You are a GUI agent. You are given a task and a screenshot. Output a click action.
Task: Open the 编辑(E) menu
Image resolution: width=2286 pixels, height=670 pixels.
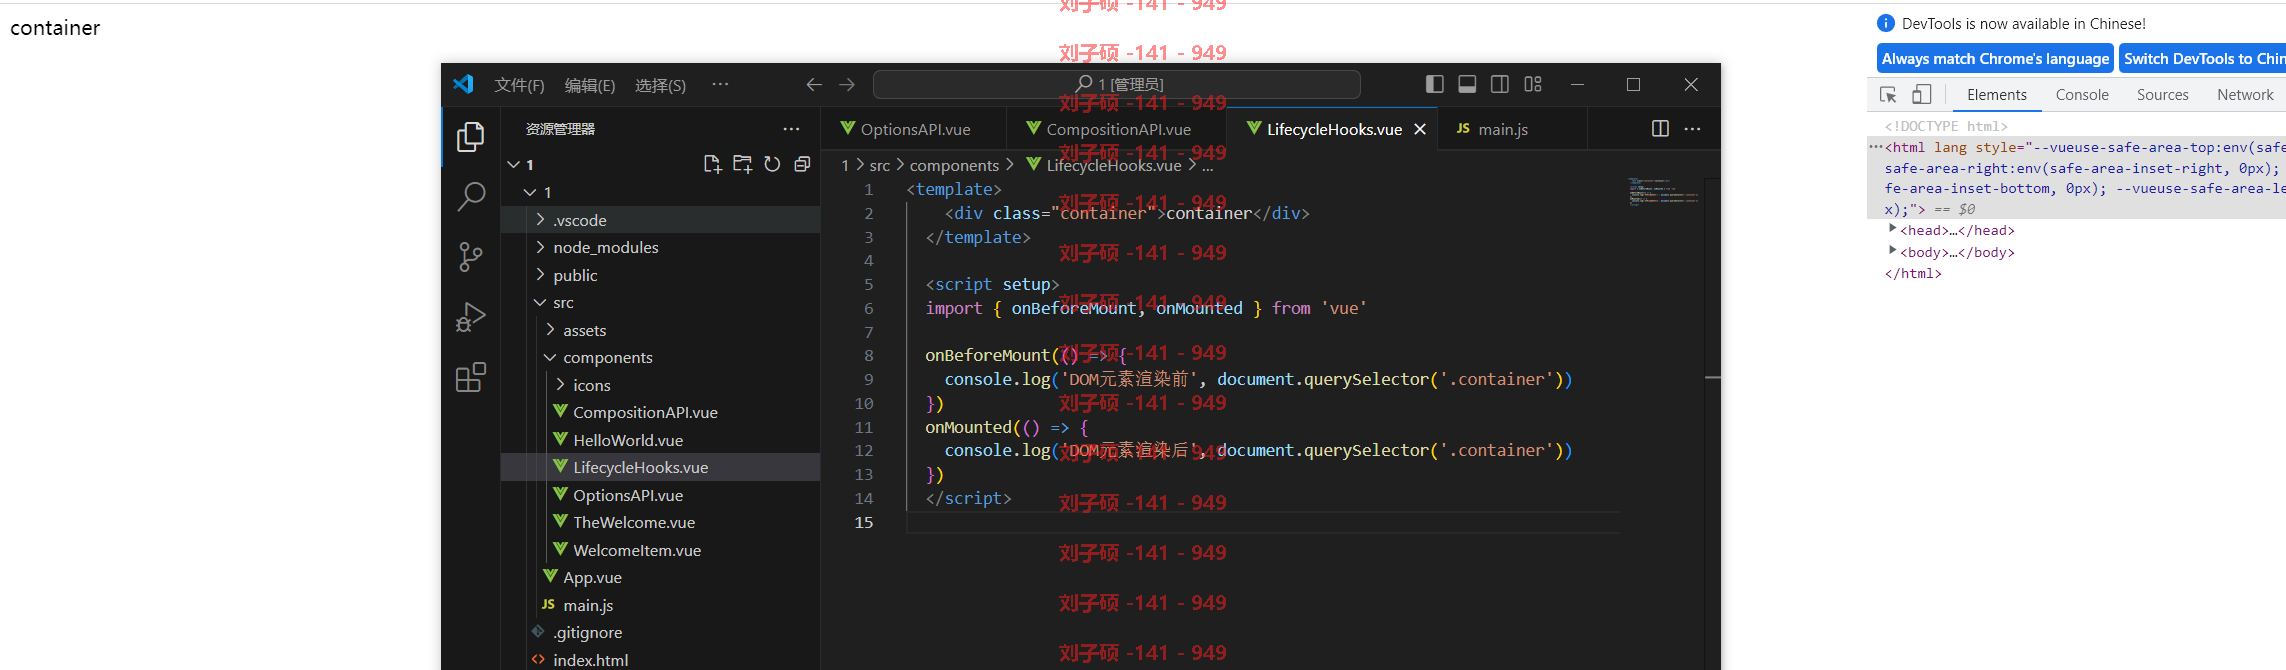(590, 85)
